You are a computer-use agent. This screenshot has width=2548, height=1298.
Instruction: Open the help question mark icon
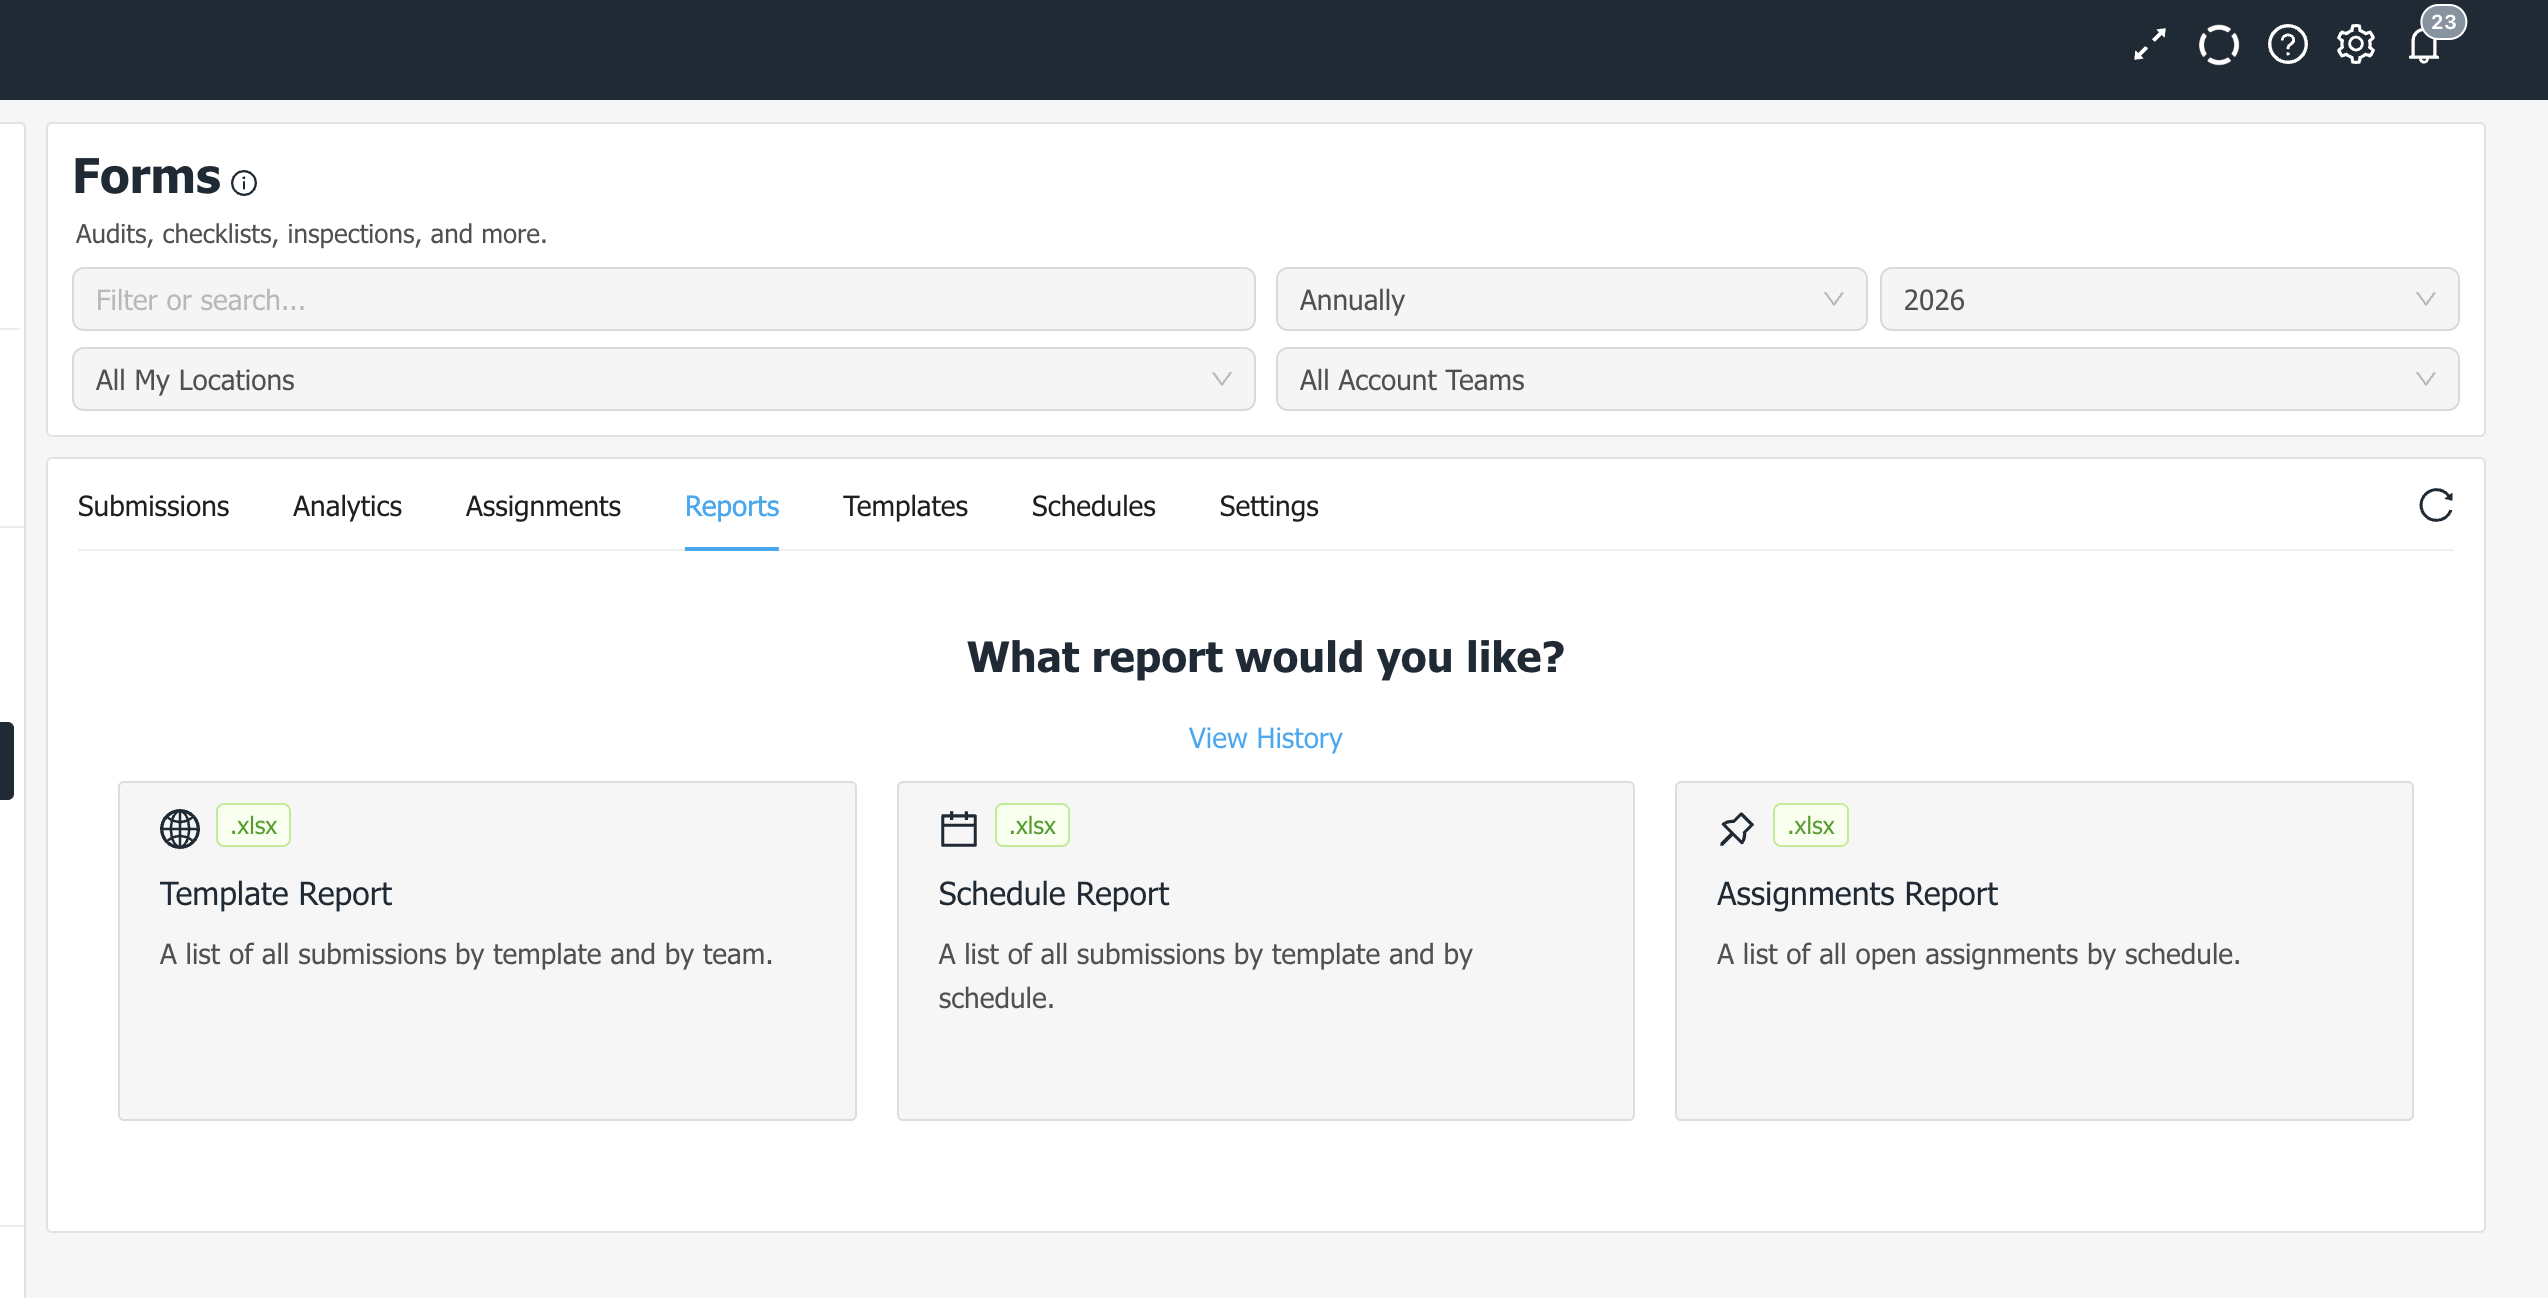[x=2287, y=45]
